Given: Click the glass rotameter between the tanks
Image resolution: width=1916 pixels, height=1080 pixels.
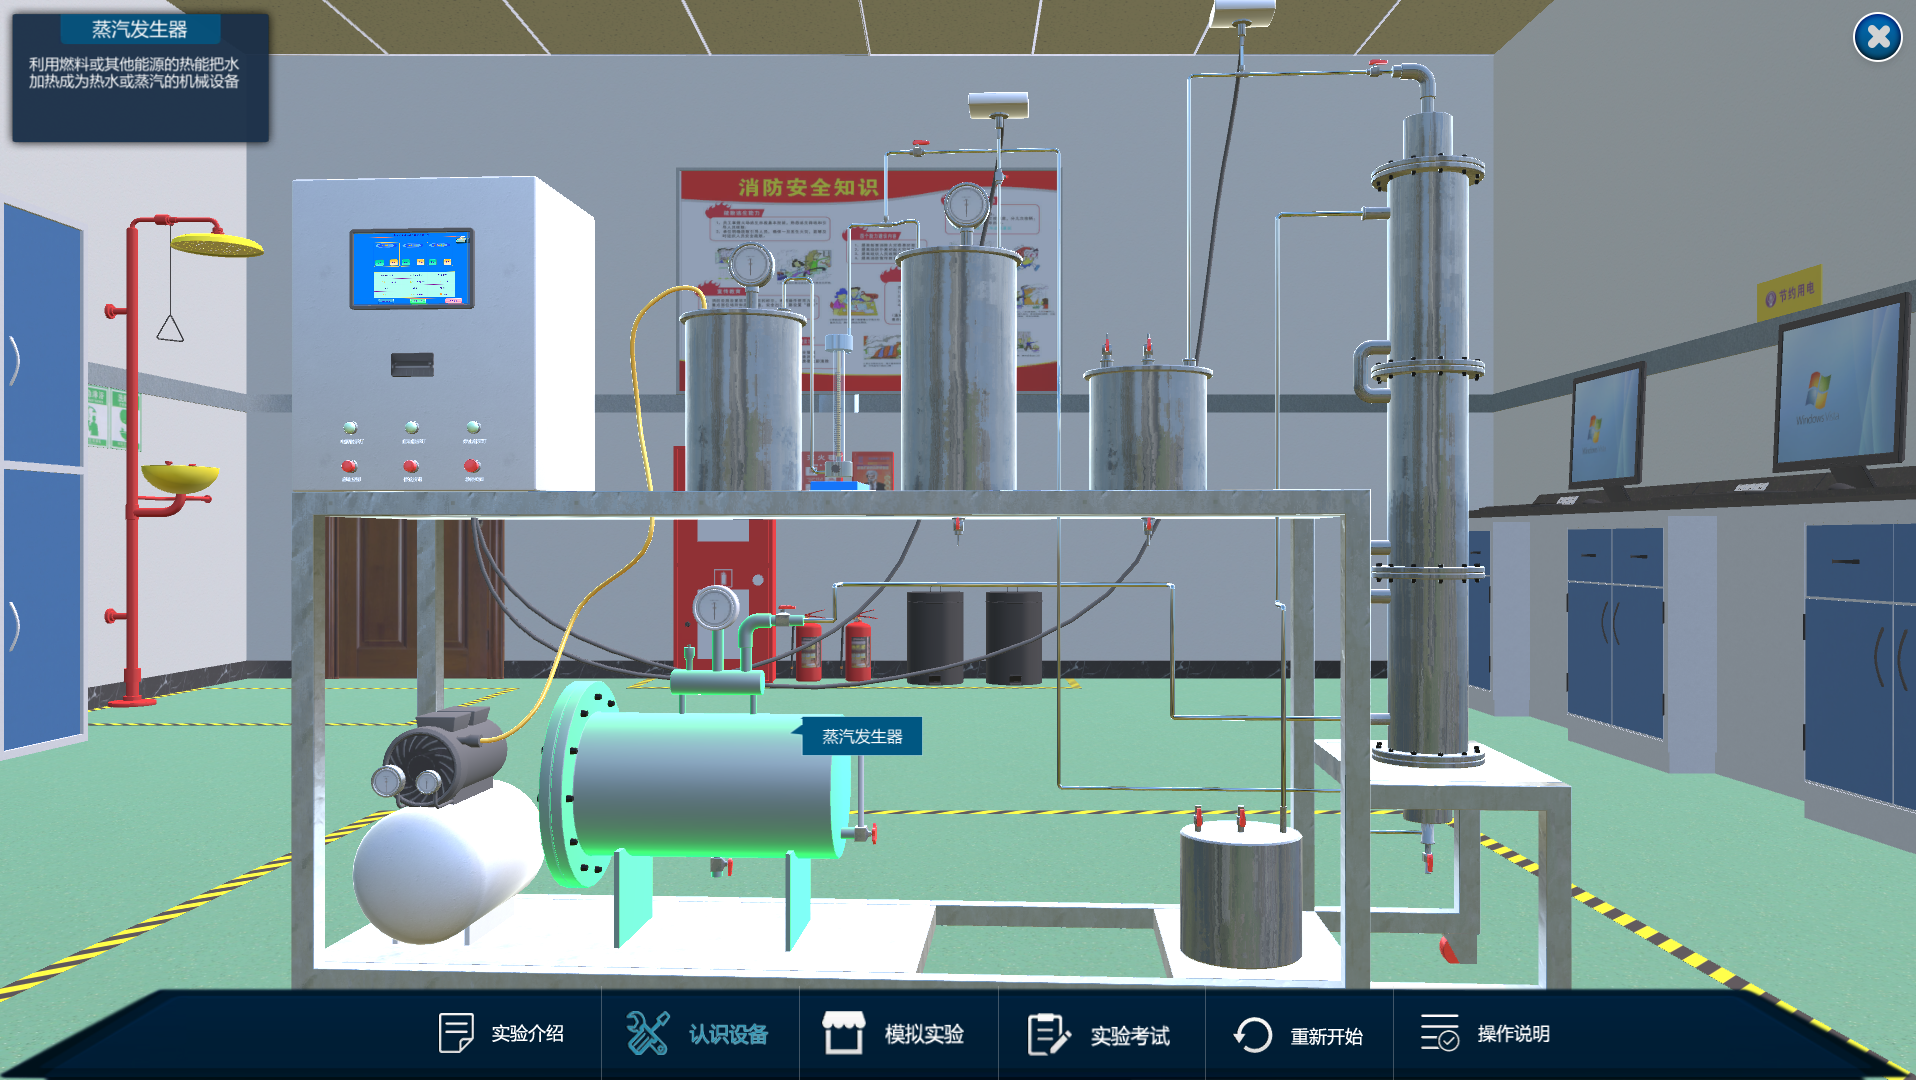Looking at the screenshot, I should (x=838, y=400).
